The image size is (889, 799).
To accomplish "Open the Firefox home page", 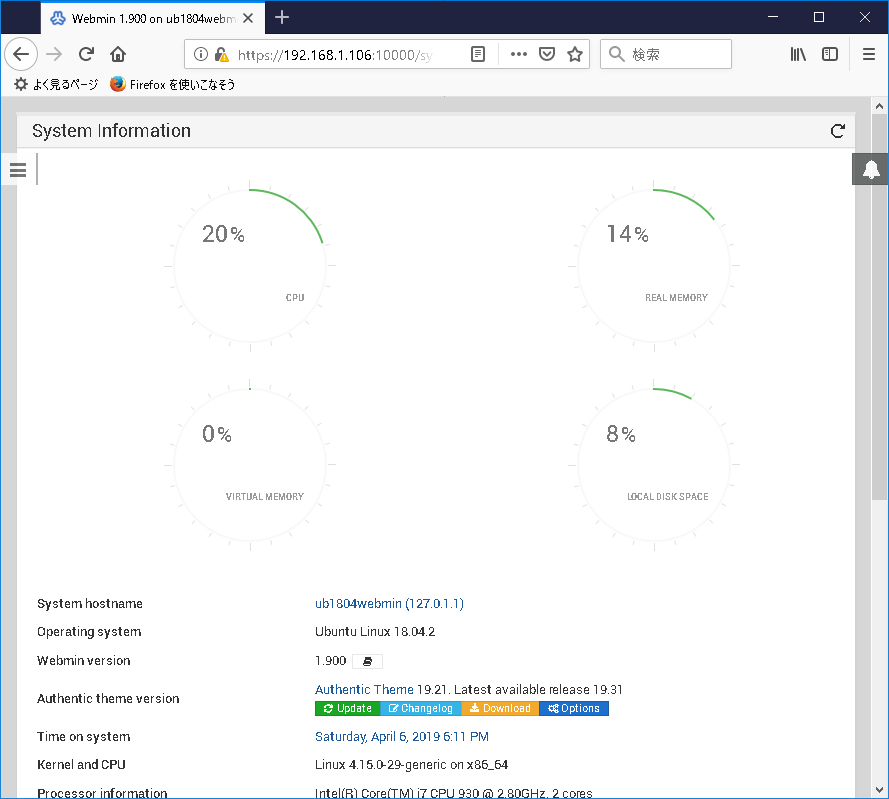I will coord(118,54).
